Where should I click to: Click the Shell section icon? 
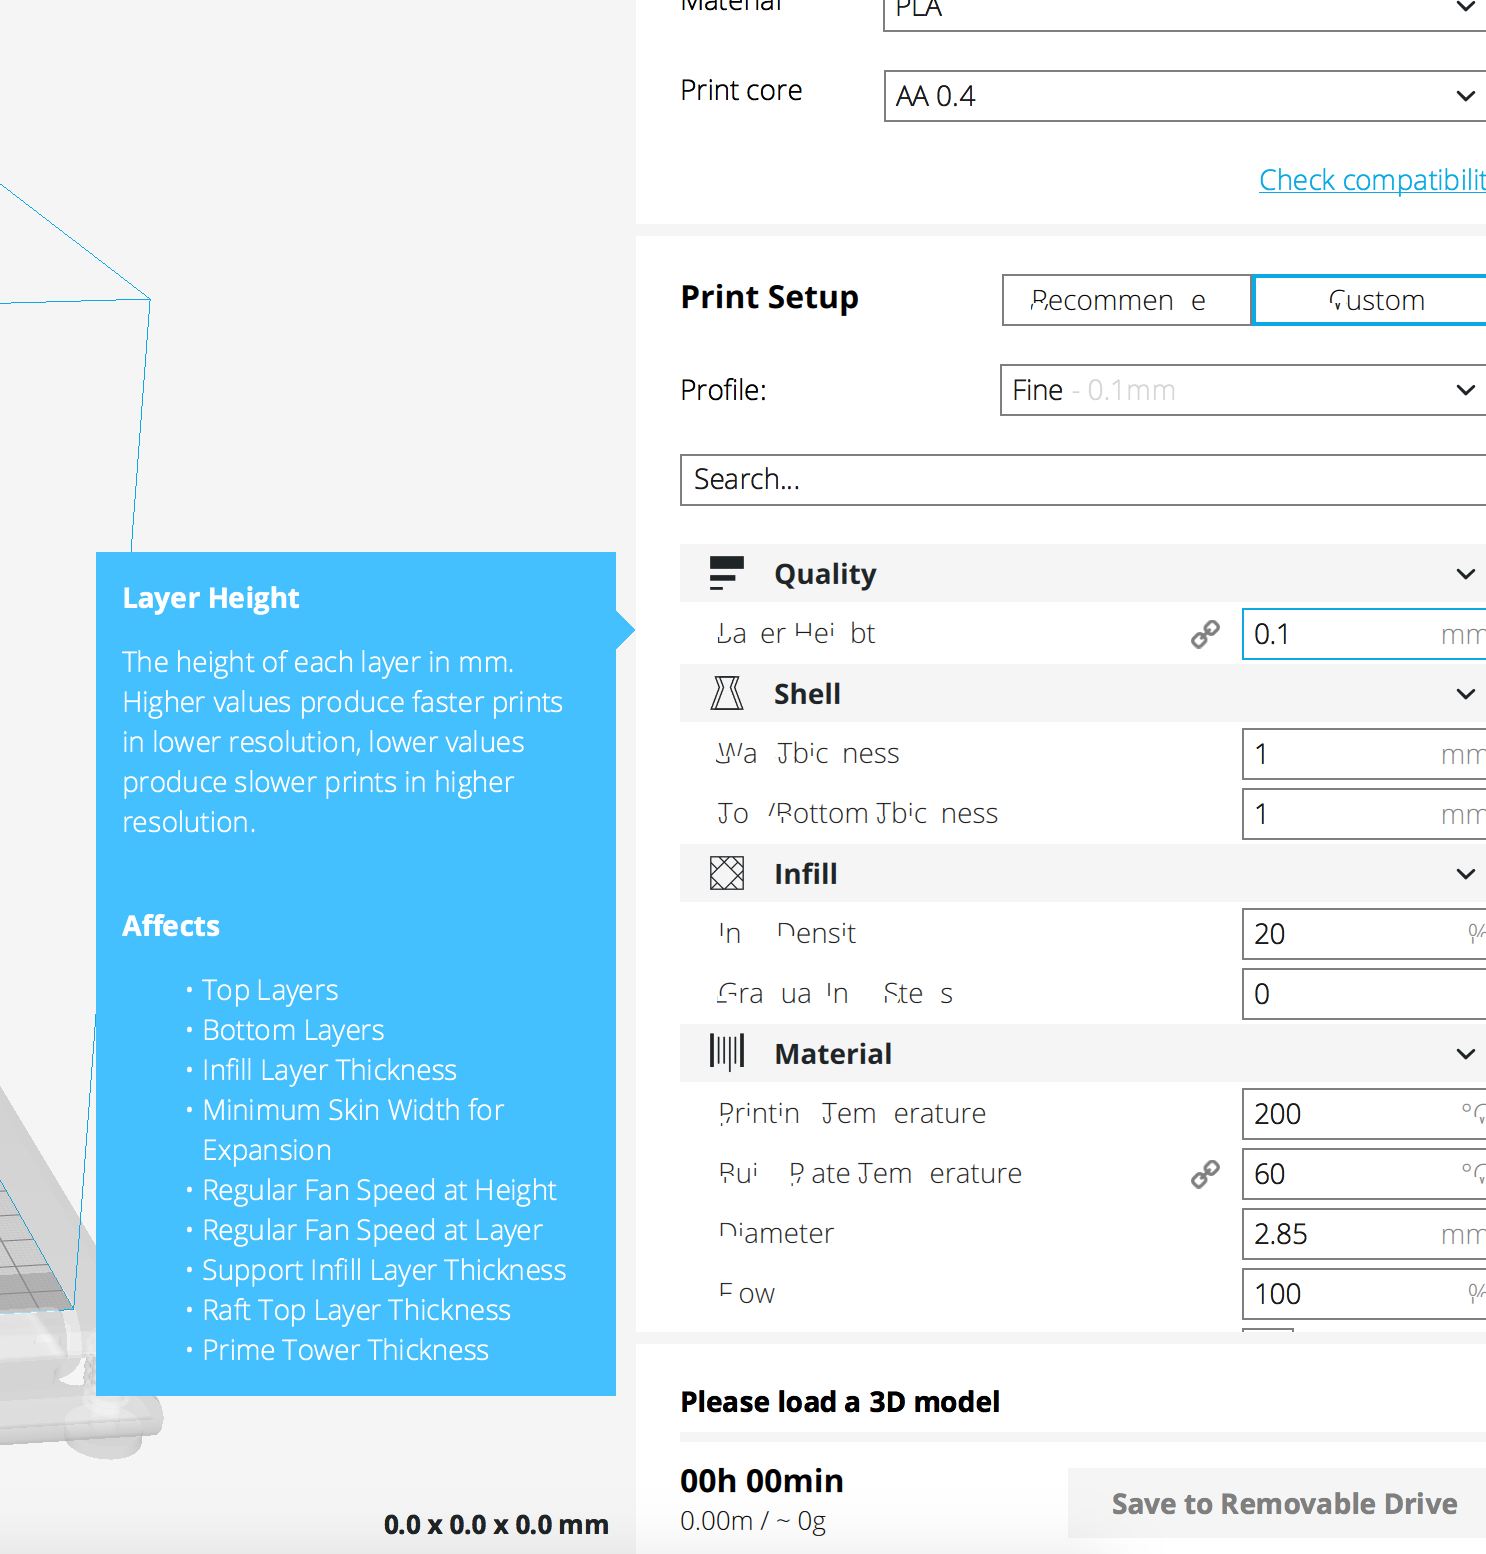click(727, 693)
